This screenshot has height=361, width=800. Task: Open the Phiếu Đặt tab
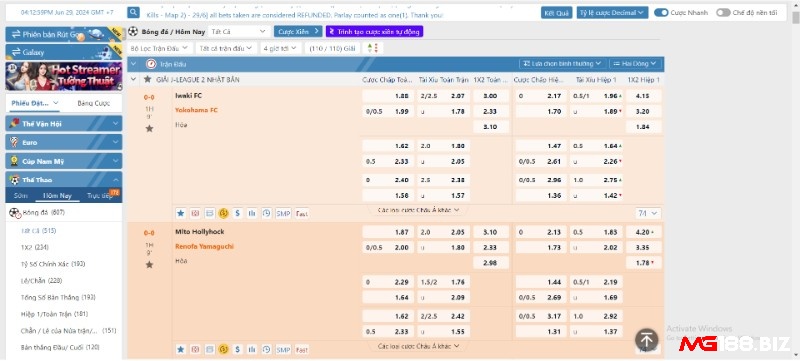35,103
